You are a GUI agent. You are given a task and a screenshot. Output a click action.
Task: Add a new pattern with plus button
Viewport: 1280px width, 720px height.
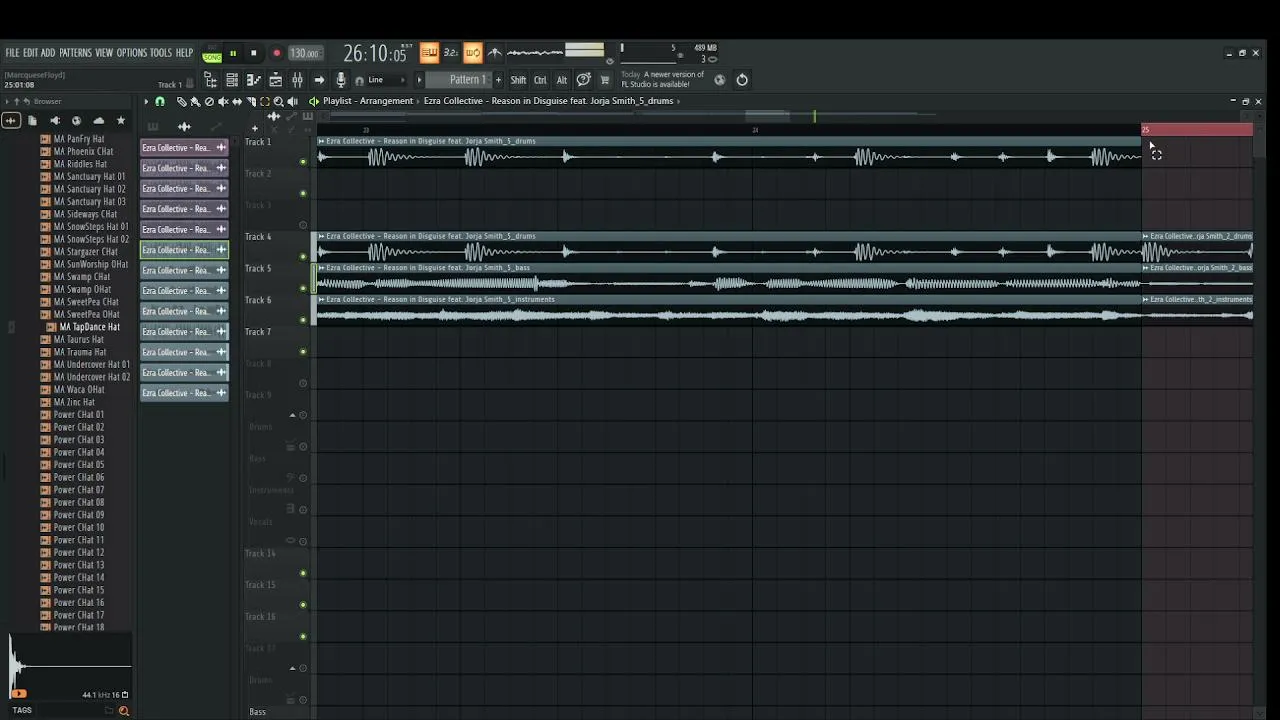pyautogui.click(x=498, y=80)
